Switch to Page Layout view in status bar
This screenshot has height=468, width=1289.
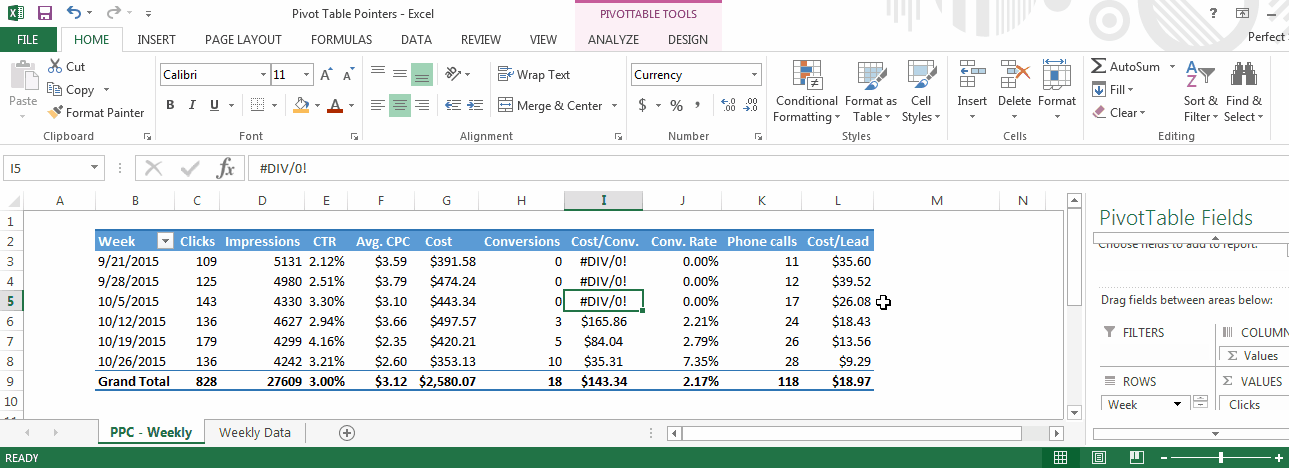tap(1098, 458)
